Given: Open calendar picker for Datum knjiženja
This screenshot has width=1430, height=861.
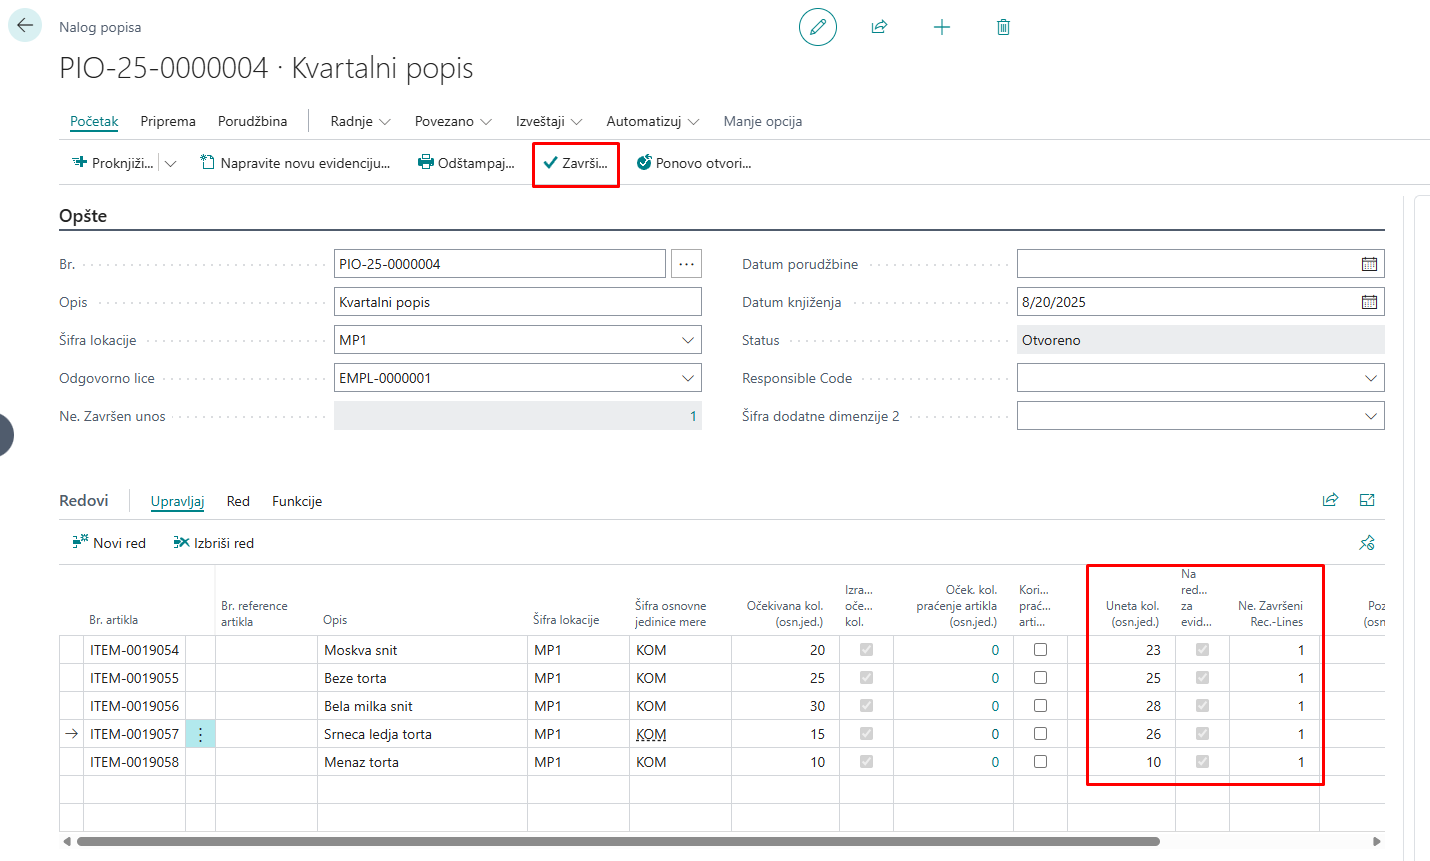Looking at the screenshot, I should pos(1369,302).
